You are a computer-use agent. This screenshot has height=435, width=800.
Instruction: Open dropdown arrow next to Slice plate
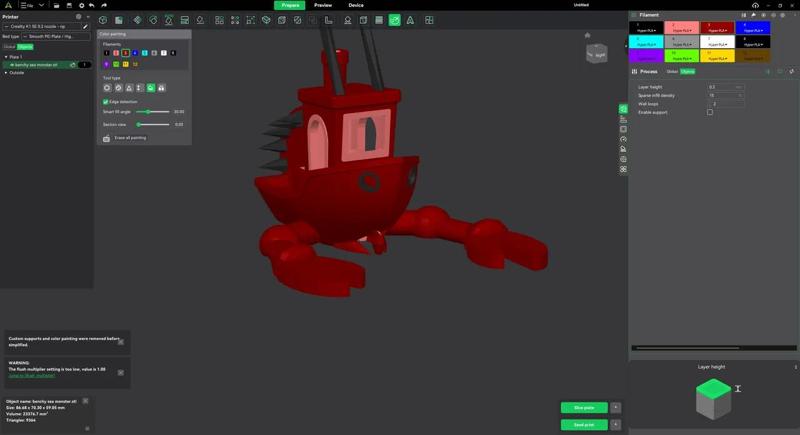pos(616,407)
